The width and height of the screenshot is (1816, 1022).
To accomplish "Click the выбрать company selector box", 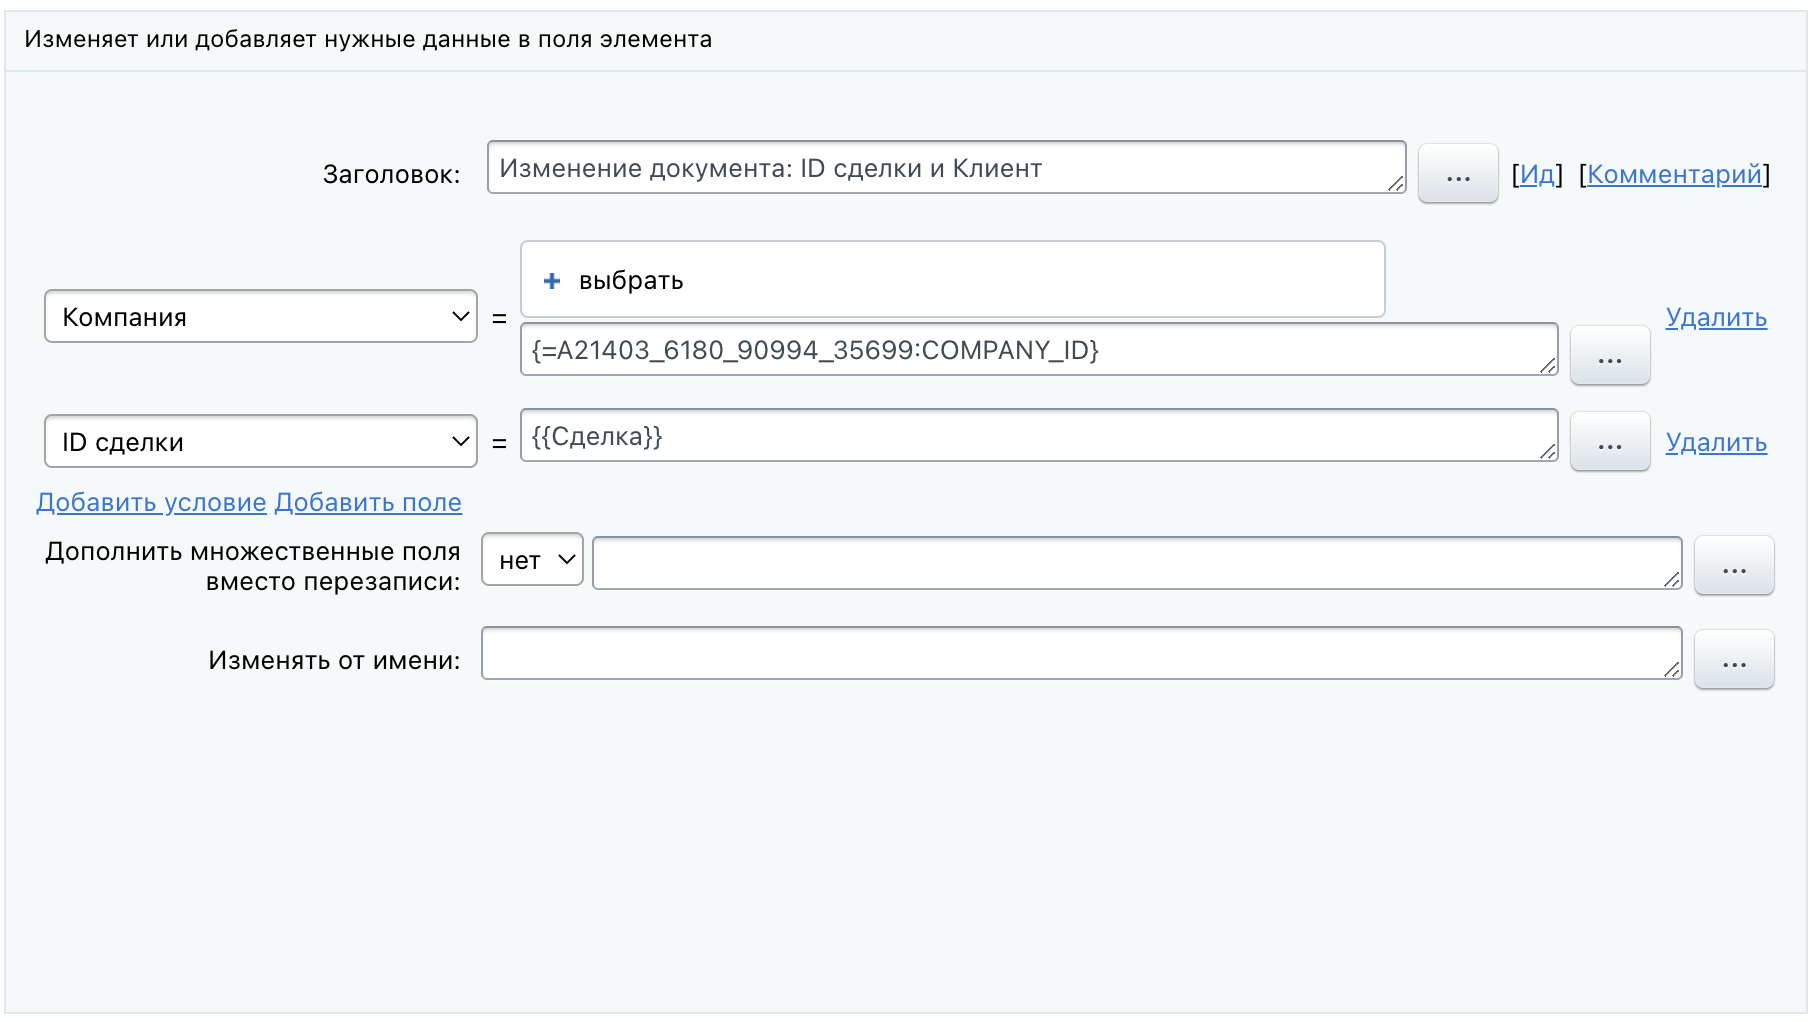I will point(952,280).
